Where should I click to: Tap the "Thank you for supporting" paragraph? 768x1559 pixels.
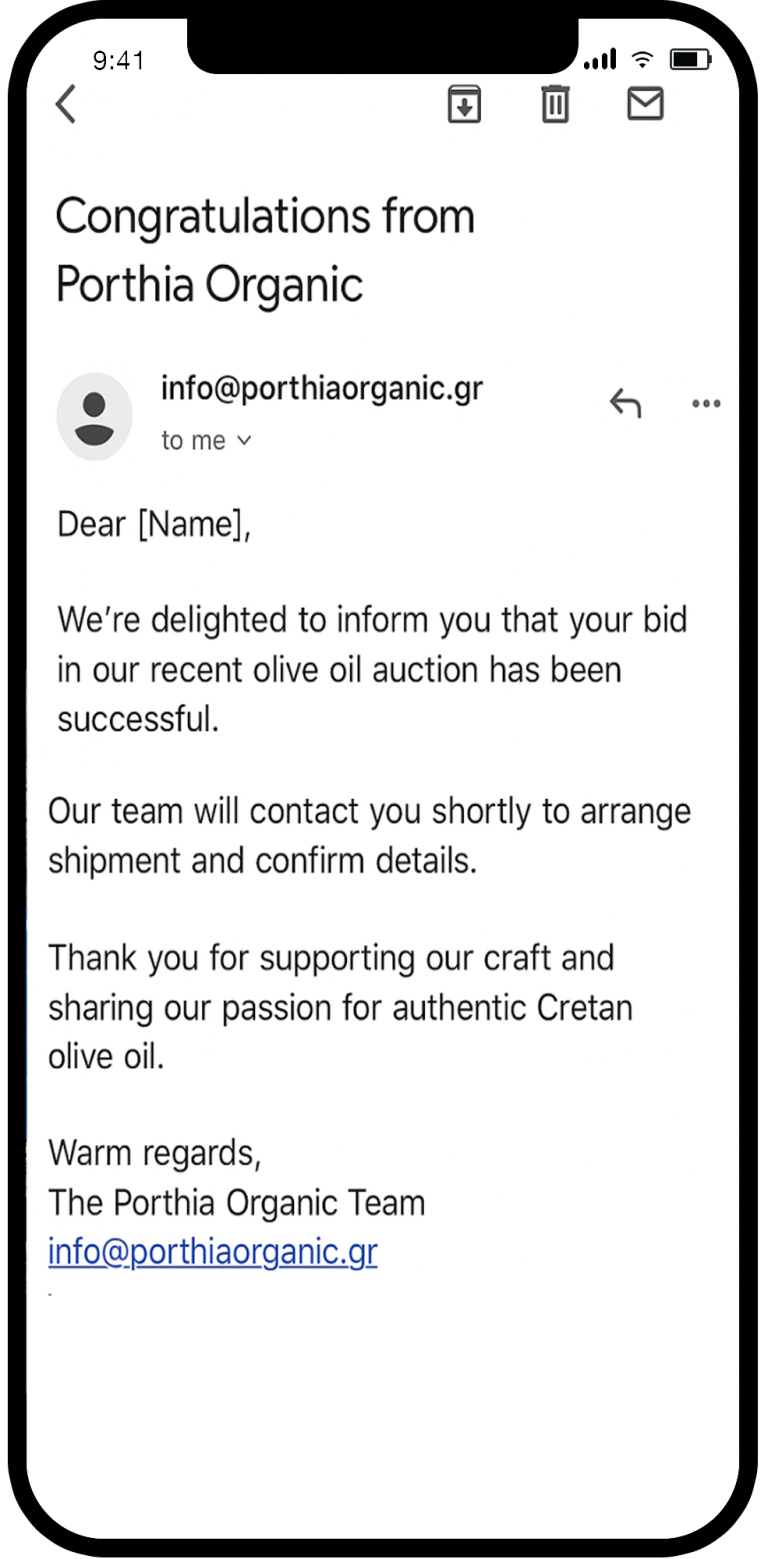pos(340,1006)
